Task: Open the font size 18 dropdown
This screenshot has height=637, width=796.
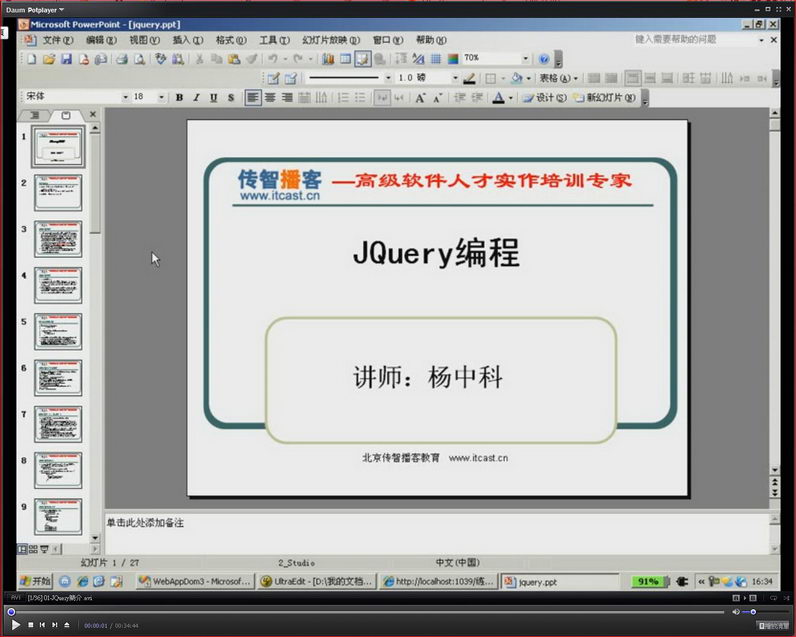Action: [164, 98]
